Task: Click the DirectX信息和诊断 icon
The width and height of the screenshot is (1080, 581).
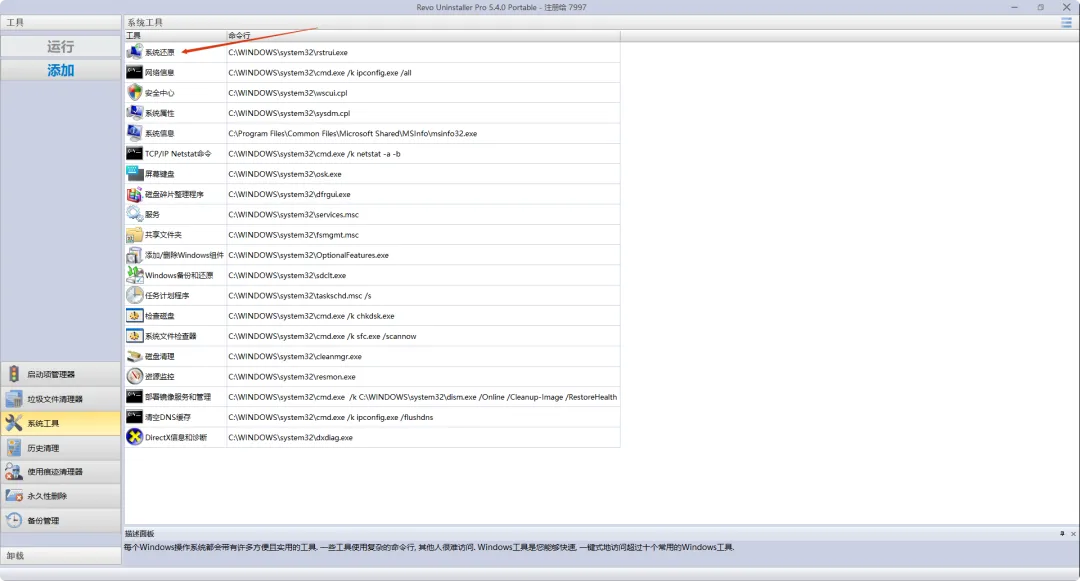Action: [x=134, y=437]
